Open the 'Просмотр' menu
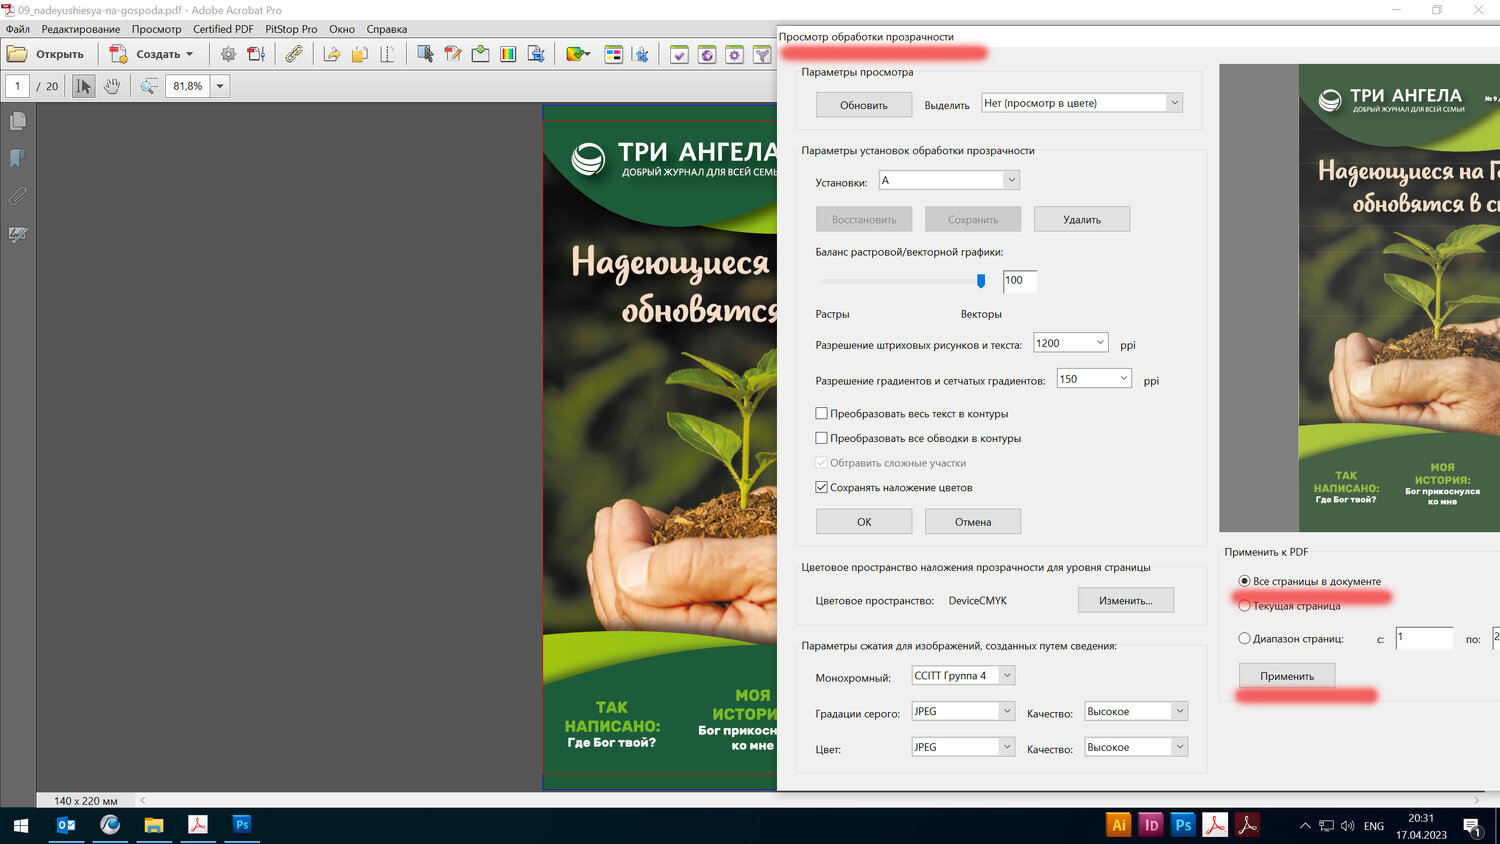1500x844 pixels. click(157, 29)
